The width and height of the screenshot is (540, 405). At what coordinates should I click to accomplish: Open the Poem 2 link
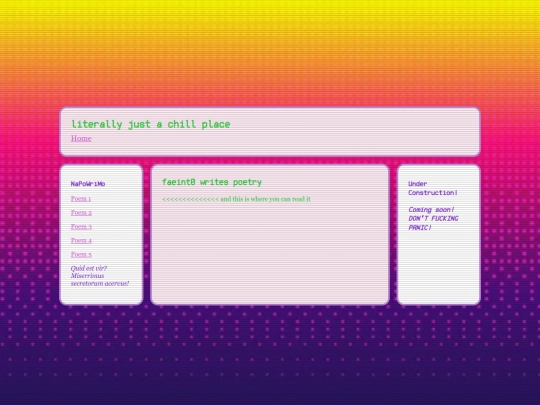click(81, 213)
